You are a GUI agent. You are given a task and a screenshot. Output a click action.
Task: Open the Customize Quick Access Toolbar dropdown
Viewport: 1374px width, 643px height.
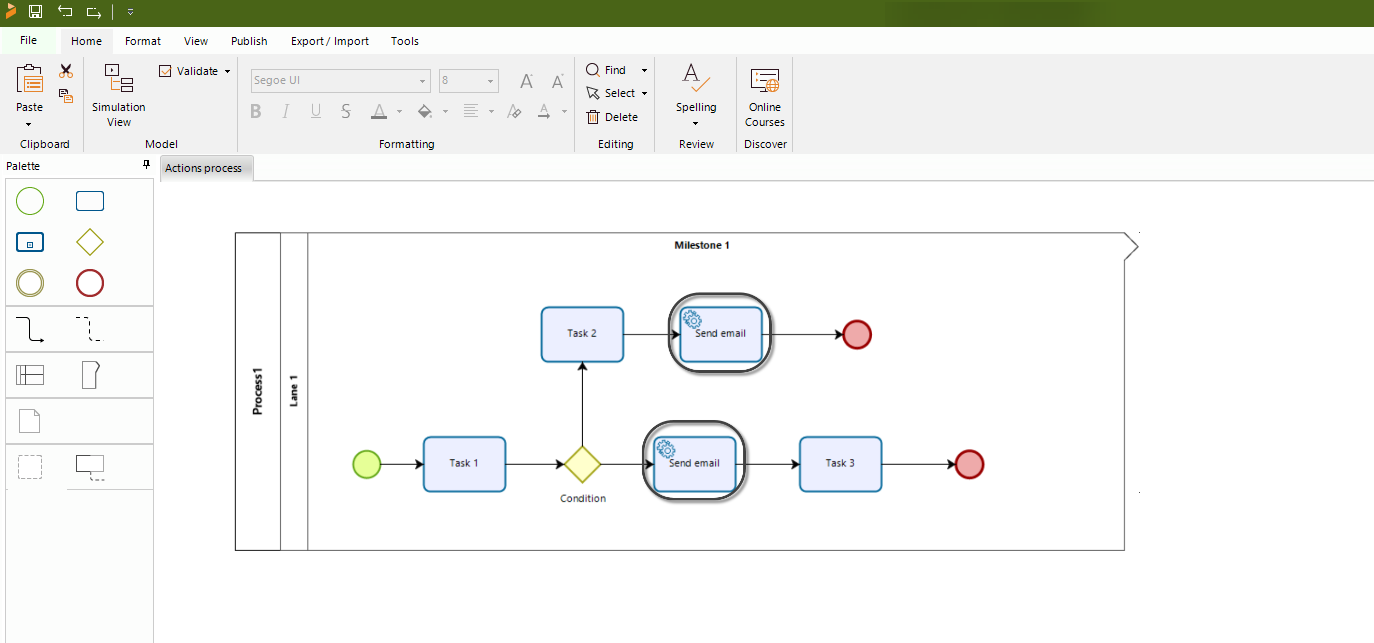pos(130,12)
